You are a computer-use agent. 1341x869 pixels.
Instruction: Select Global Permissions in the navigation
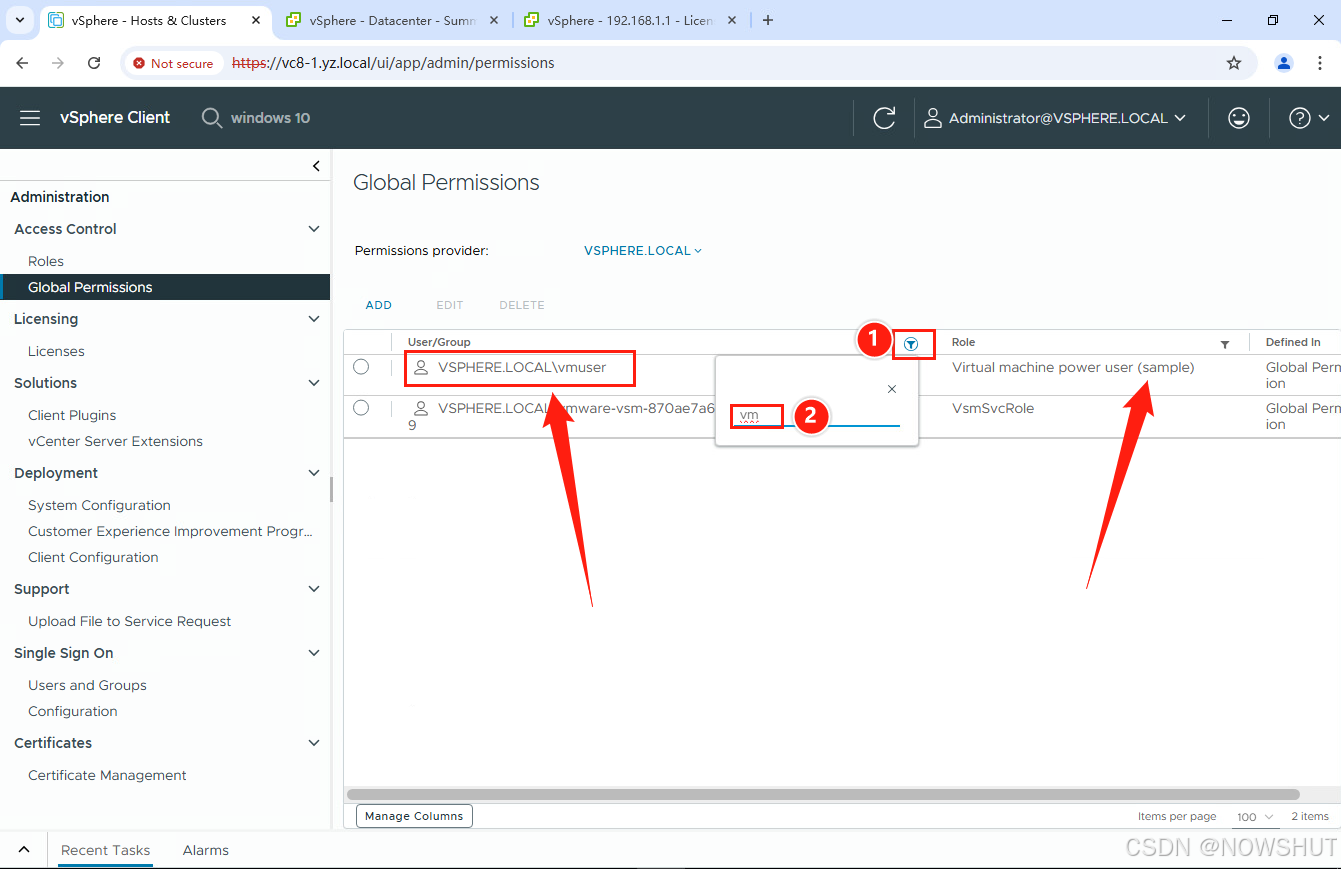pyautogui.click(x=165, y=287)
